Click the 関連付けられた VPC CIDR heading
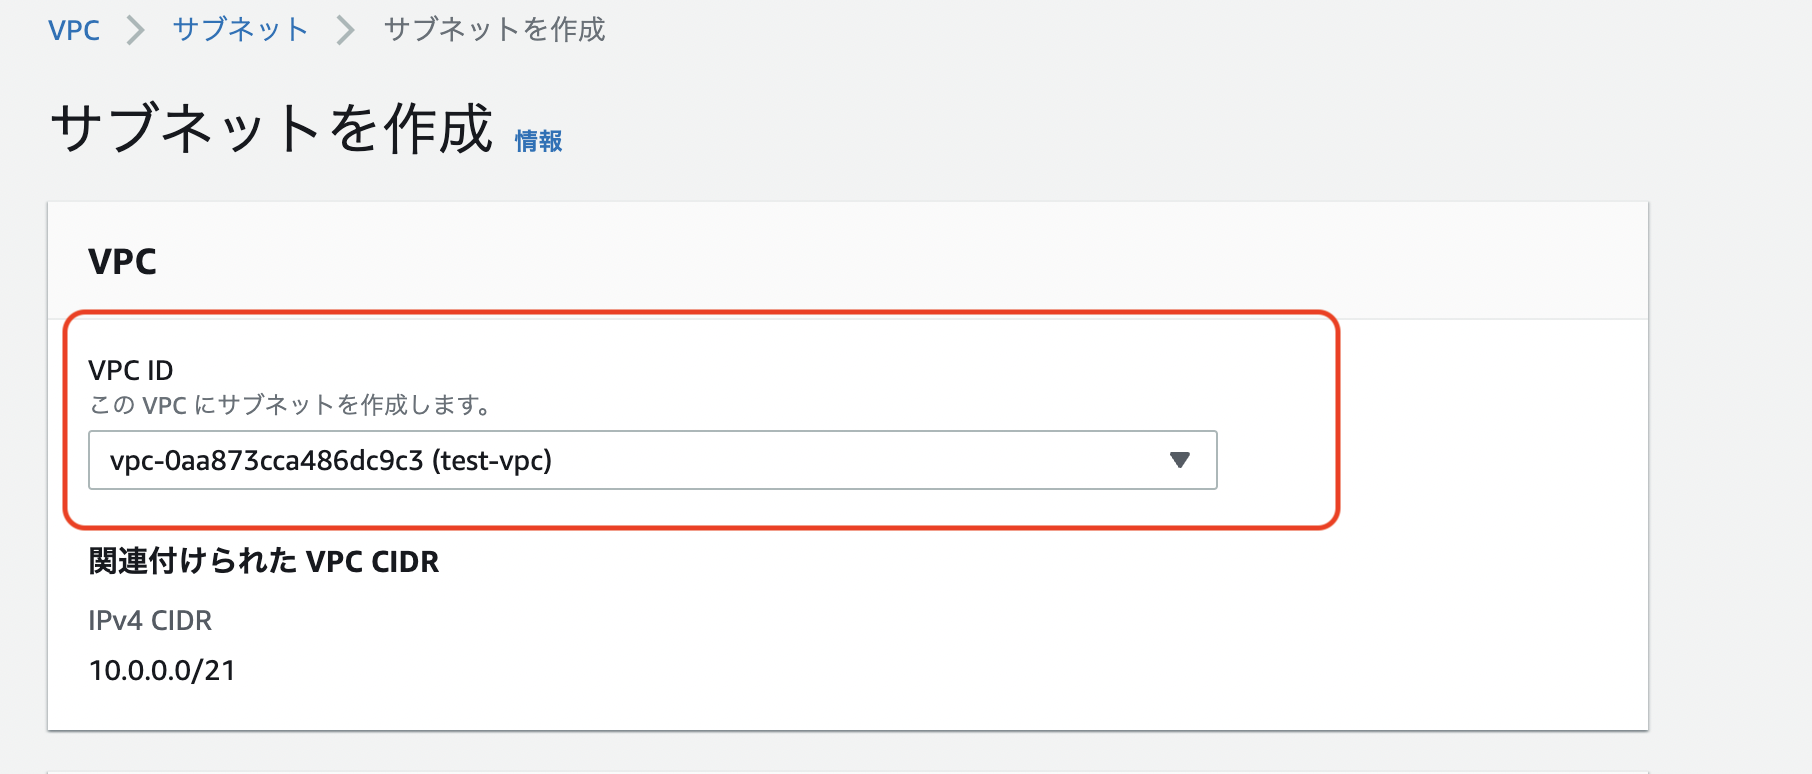The width and height of the screenshot is (1812, 774). tap(264, 562)
